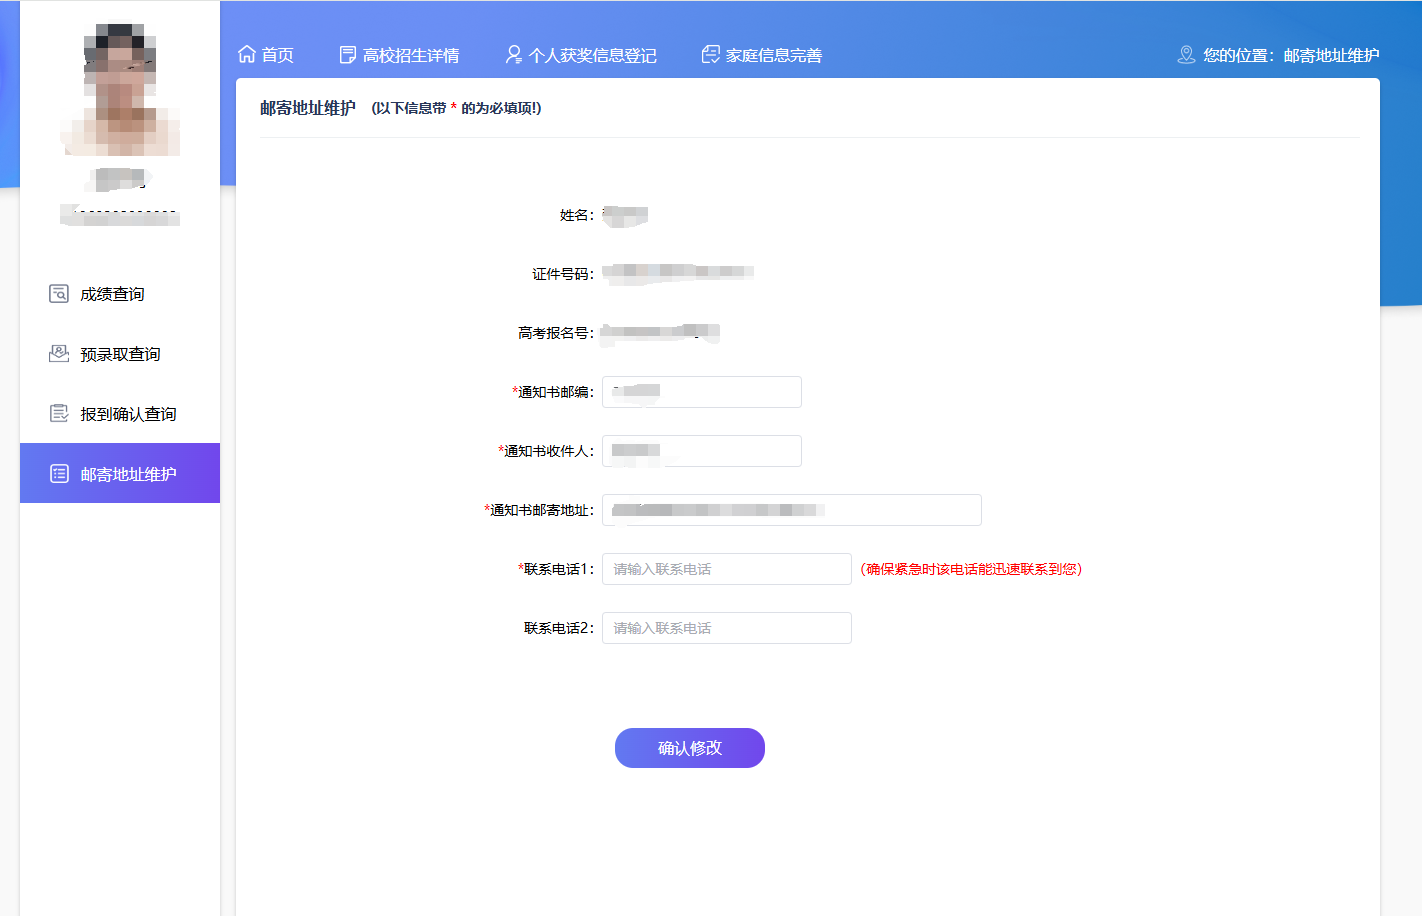Click the list icon beside 报到确认查询
Image resolution: width=1422 pixels, height=916 pixels.
(x=59, y=412)
